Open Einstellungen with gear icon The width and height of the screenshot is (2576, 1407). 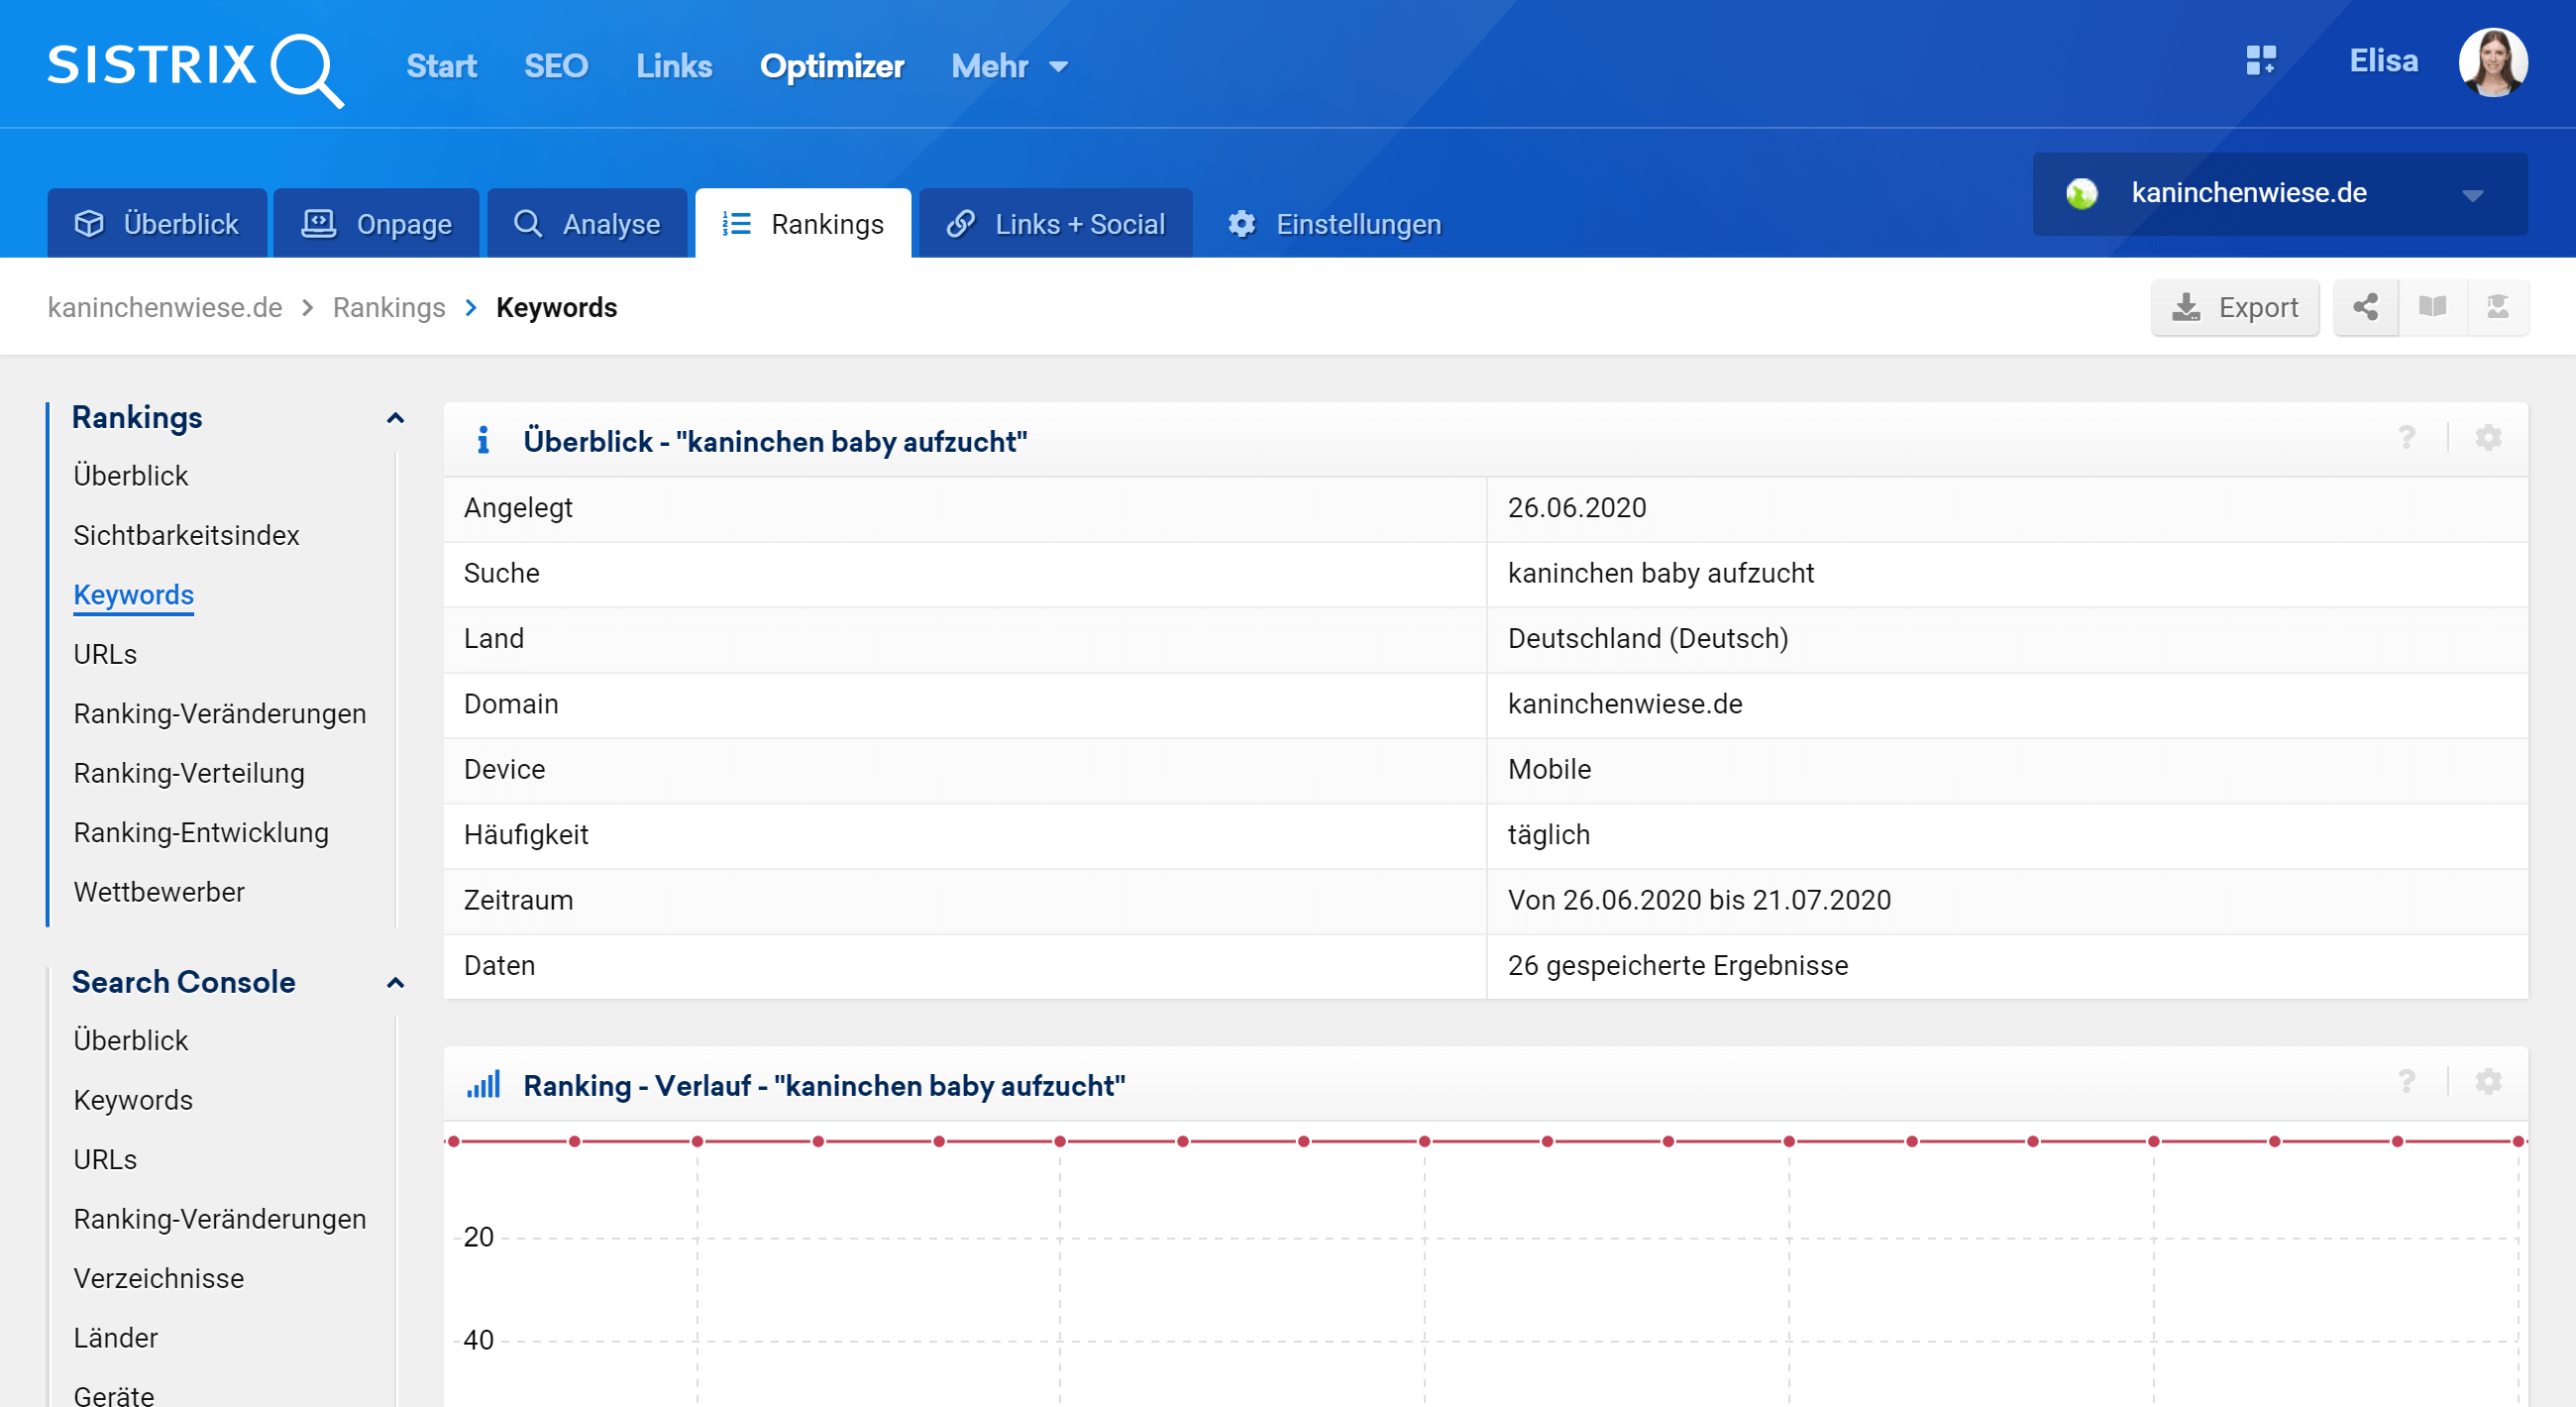click(1334, 224)
